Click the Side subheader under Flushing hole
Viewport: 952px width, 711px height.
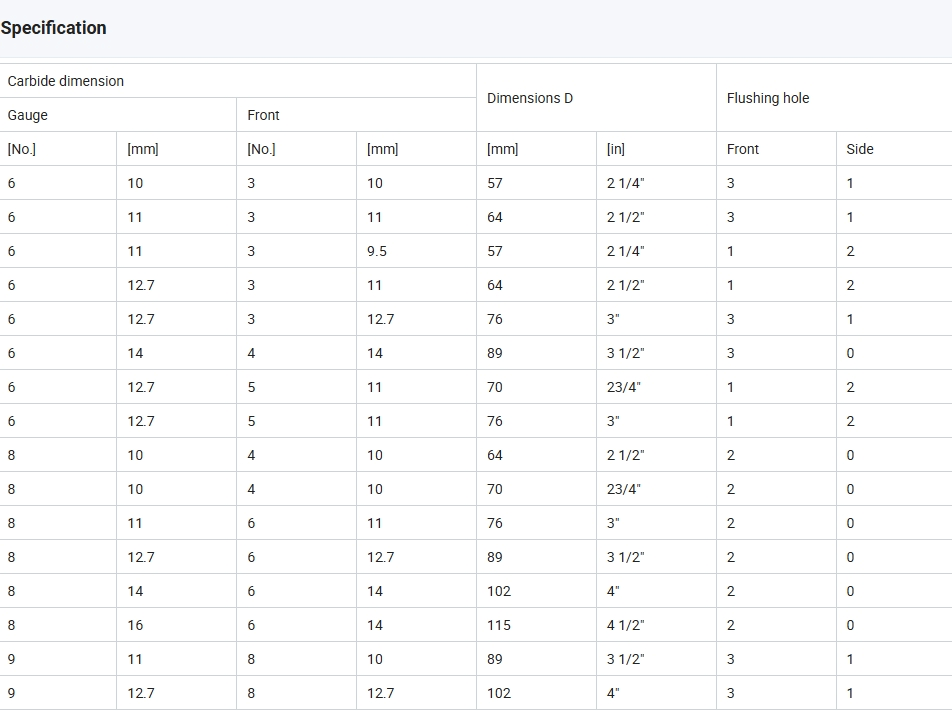click(894, 149)
